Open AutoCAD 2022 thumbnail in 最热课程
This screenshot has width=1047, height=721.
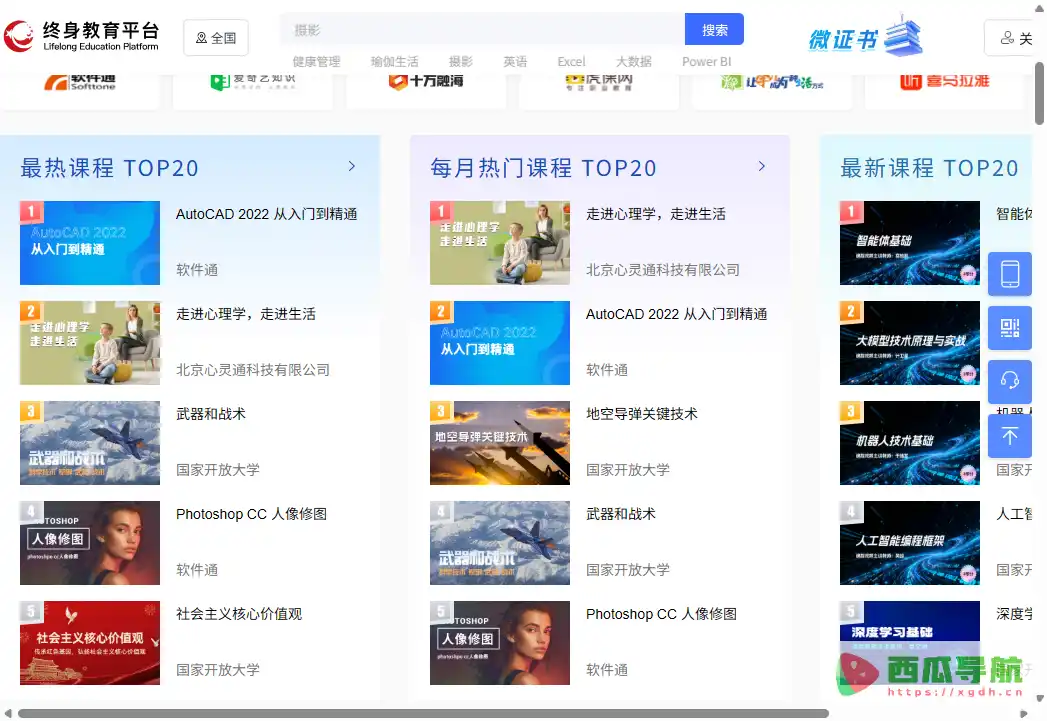point(90,243)
